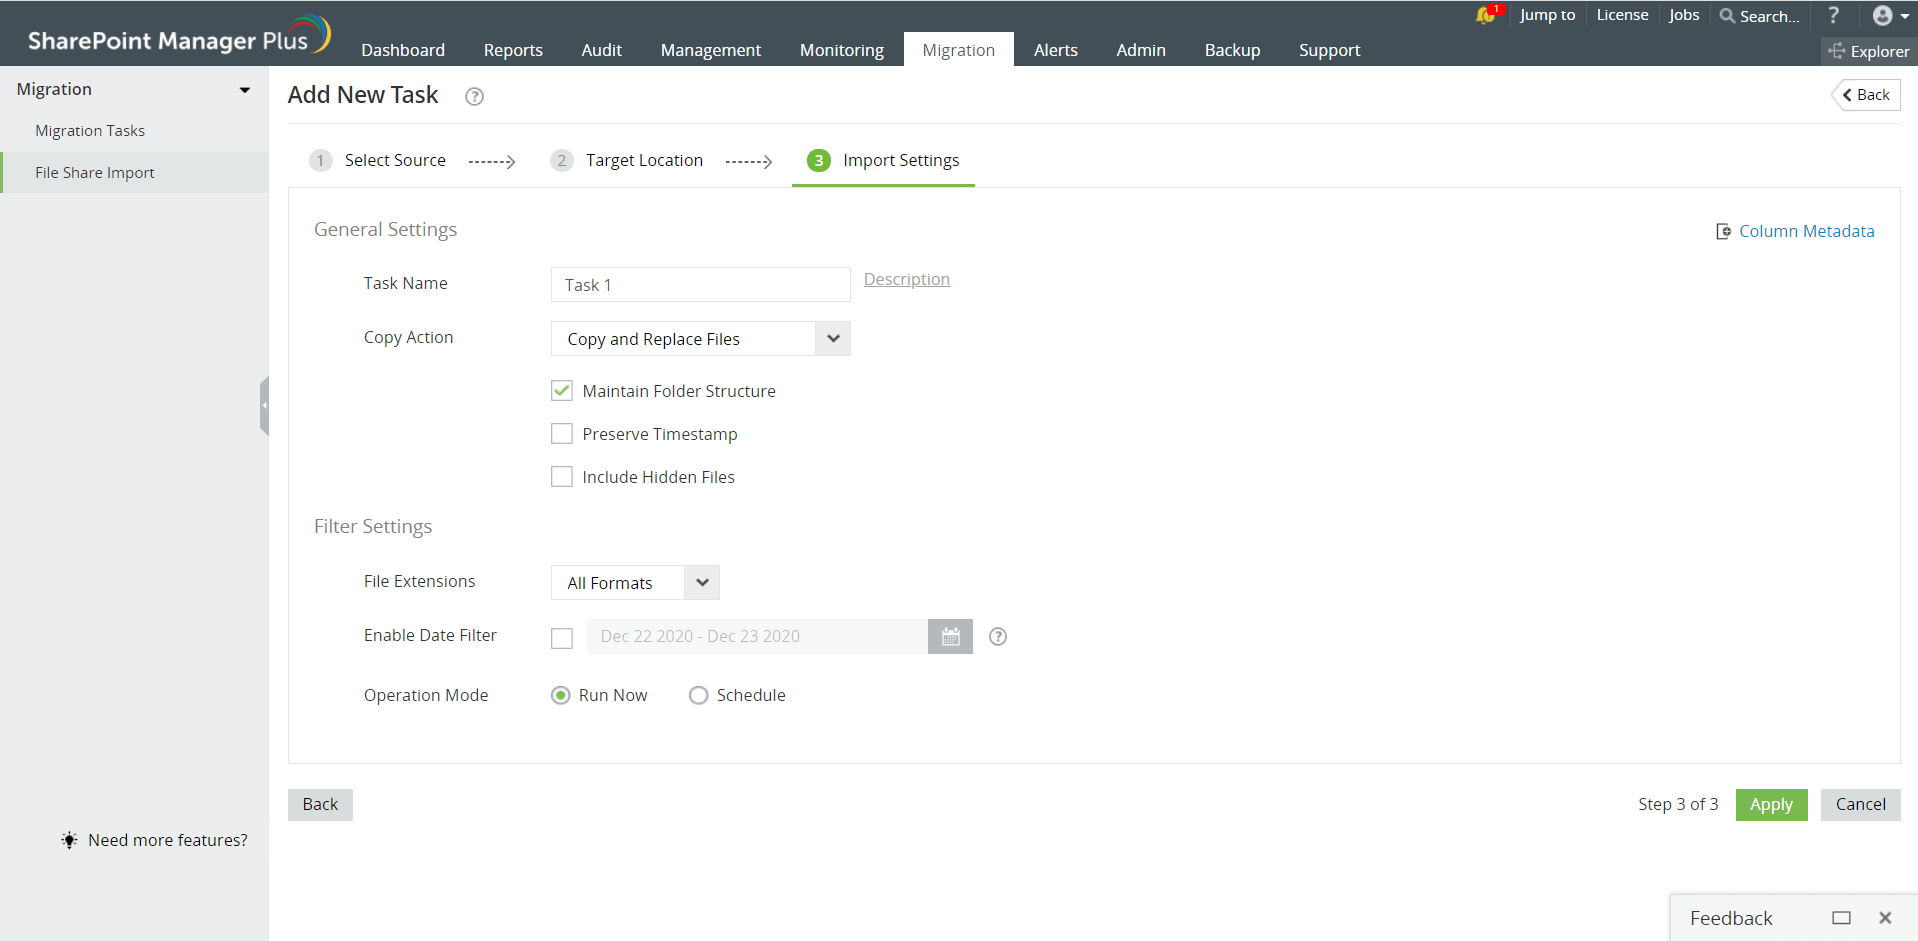Open the Management tab

point(711,50)
